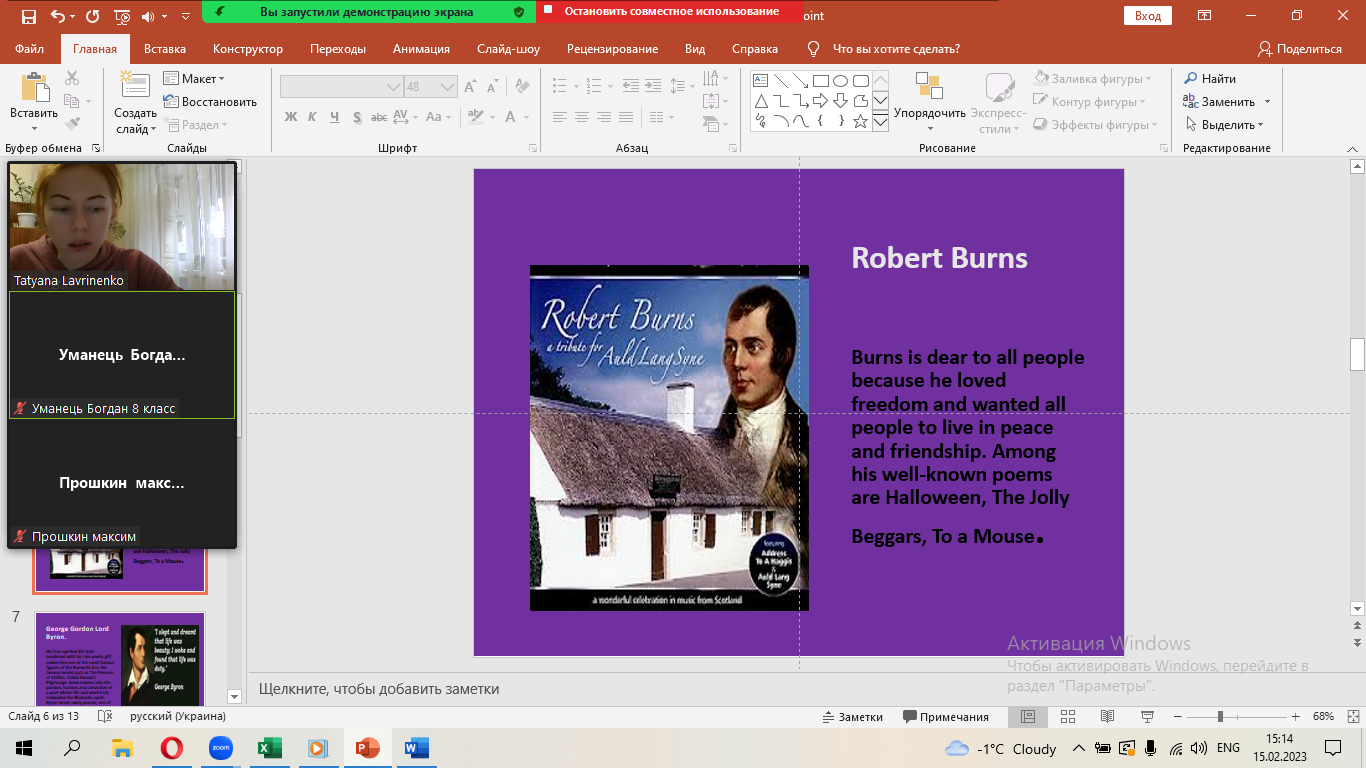Viewport: 1366px width, 768px height.
Task: Click the Format Painter brush icon
Action: [72, 124]
